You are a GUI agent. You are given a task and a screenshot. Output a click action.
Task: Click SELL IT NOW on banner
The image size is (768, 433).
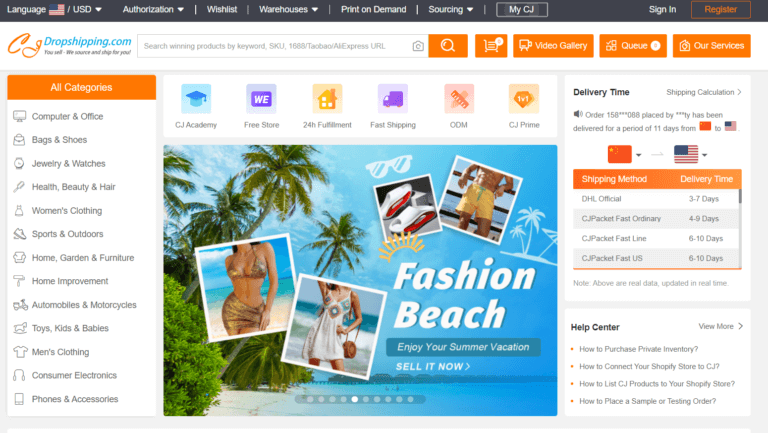pyautogui.click(x=433, y=366)
